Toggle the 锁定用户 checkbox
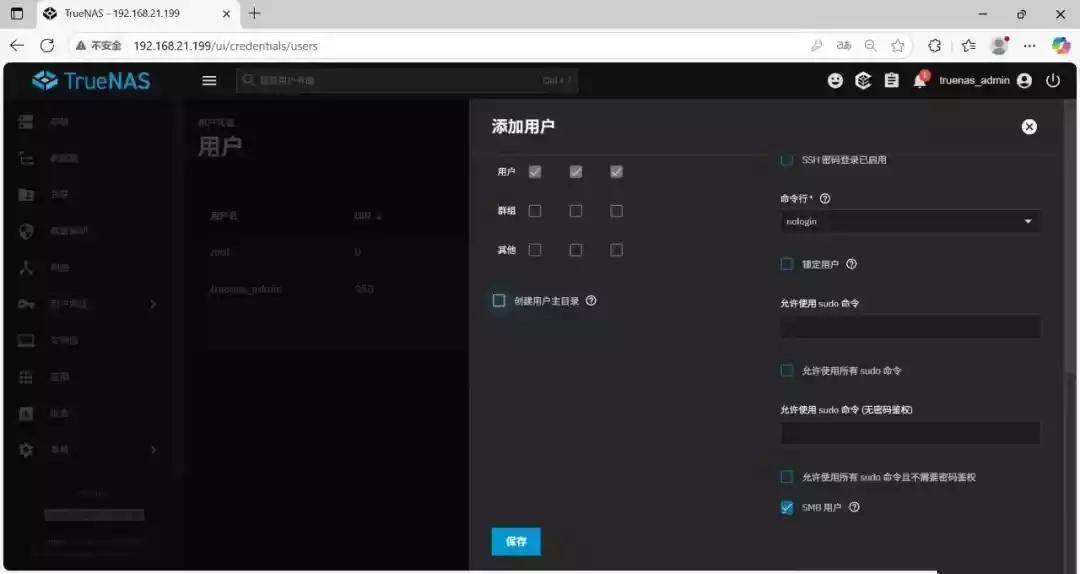The width and height of the screenshot is (1080, 574). coord(787,264)
